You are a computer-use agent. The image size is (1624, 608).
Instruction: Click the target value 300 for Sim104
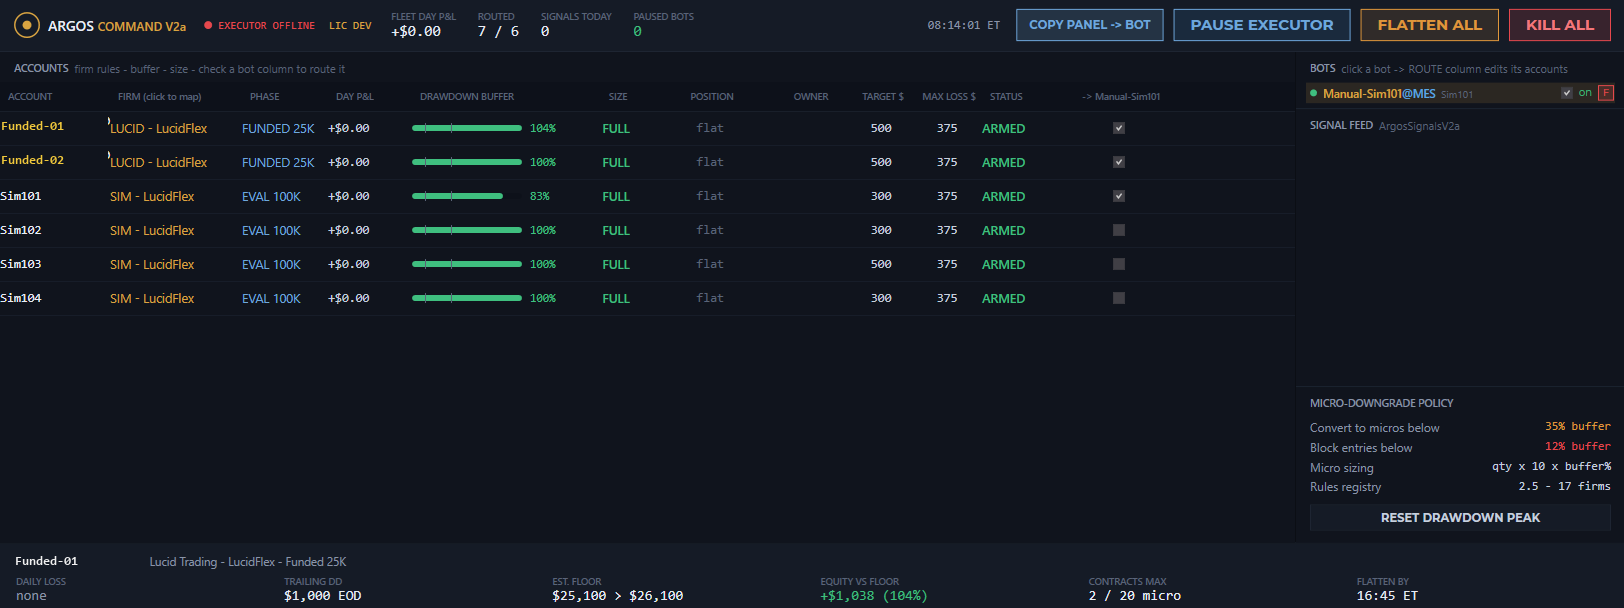pyautogui.click(x=881, y=298)
